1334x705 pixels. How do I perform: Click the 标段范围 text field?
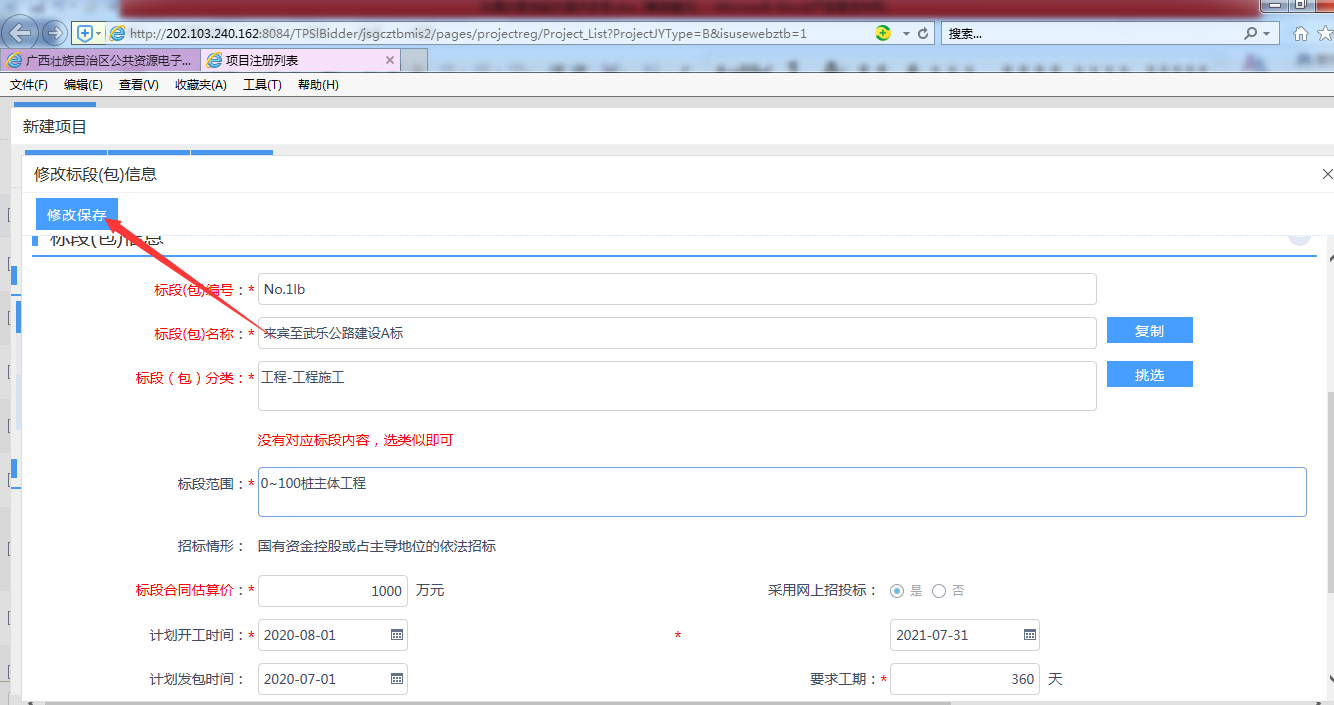point(782,492)
